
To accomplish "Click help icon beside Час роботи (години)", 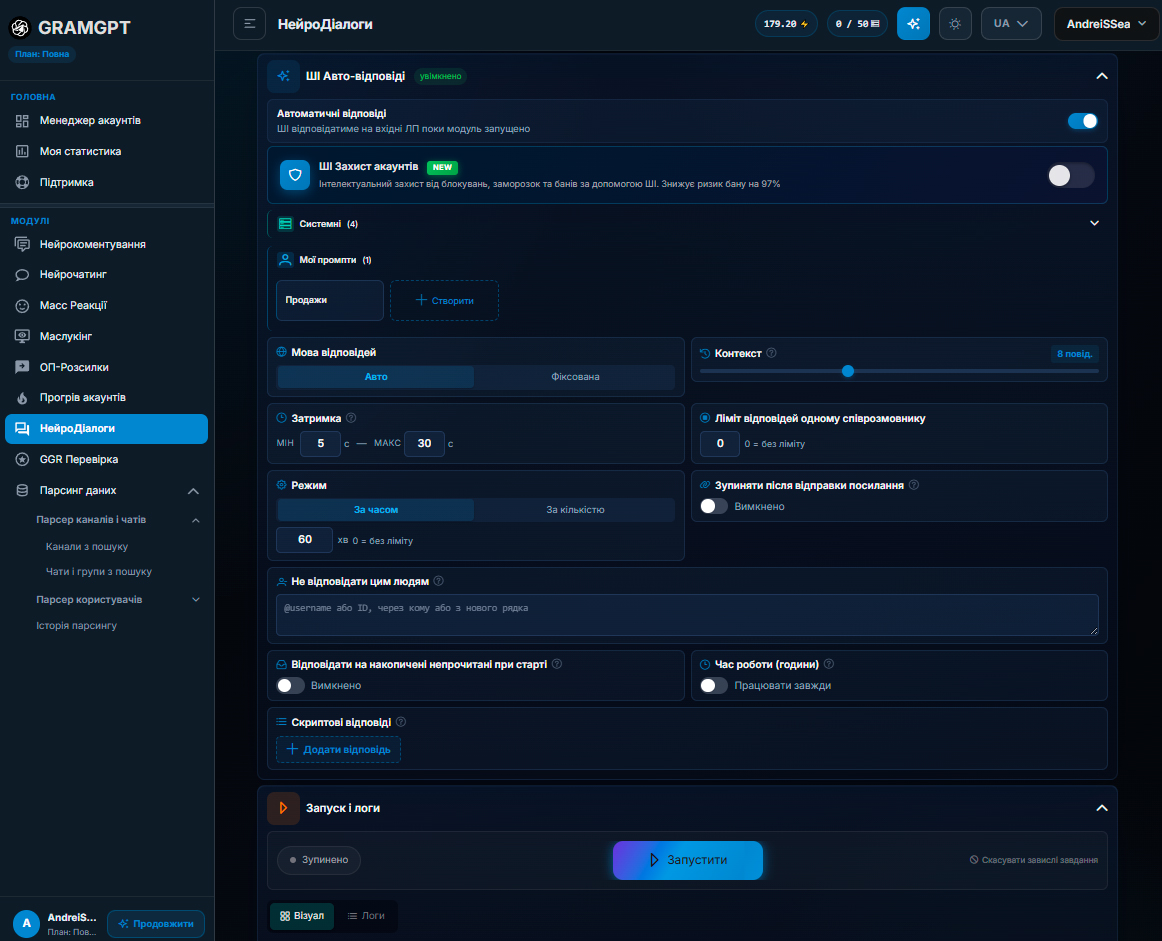I will pos(829,664).
